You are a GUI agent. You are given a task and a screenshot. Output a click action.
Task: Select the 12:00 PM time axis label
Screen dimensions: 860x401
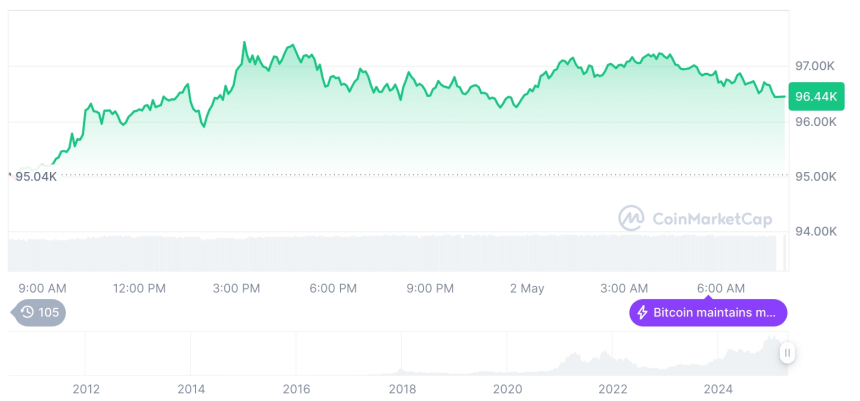[139, 288]
